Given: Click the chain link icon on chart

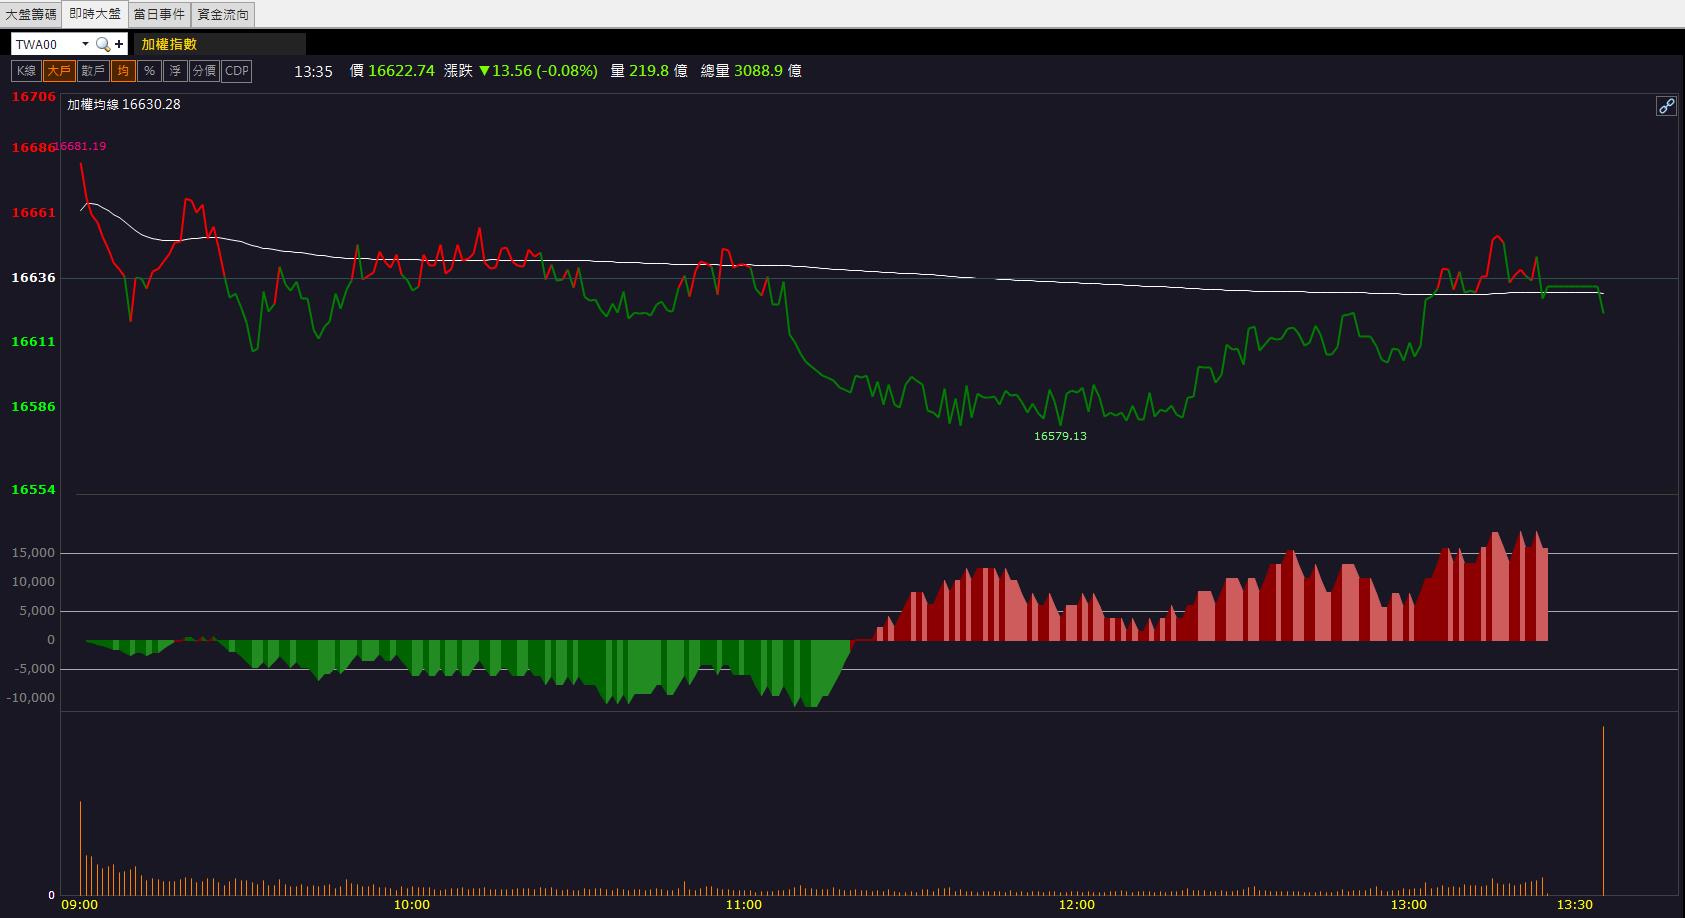Looking at the screenshot, I should click(x=1666, y=106).
